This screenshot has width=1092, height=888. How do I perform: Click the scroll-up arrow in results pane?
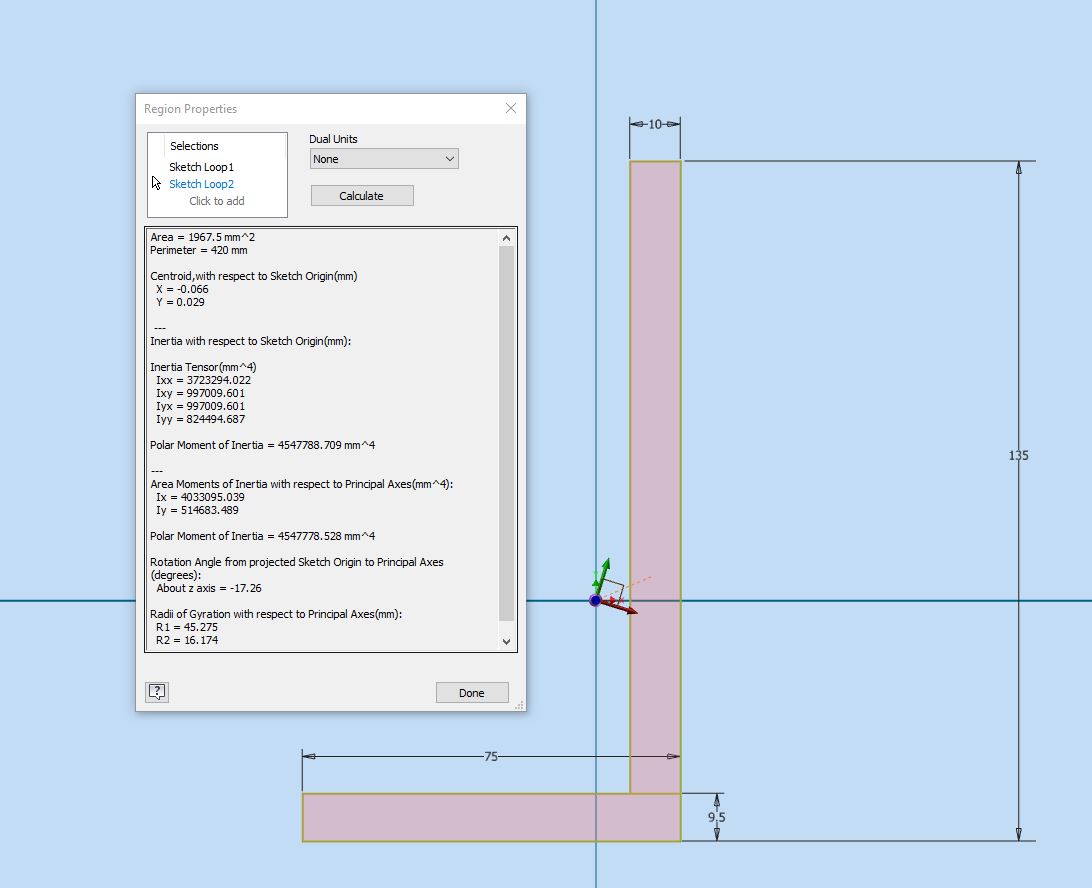point(506,237)
